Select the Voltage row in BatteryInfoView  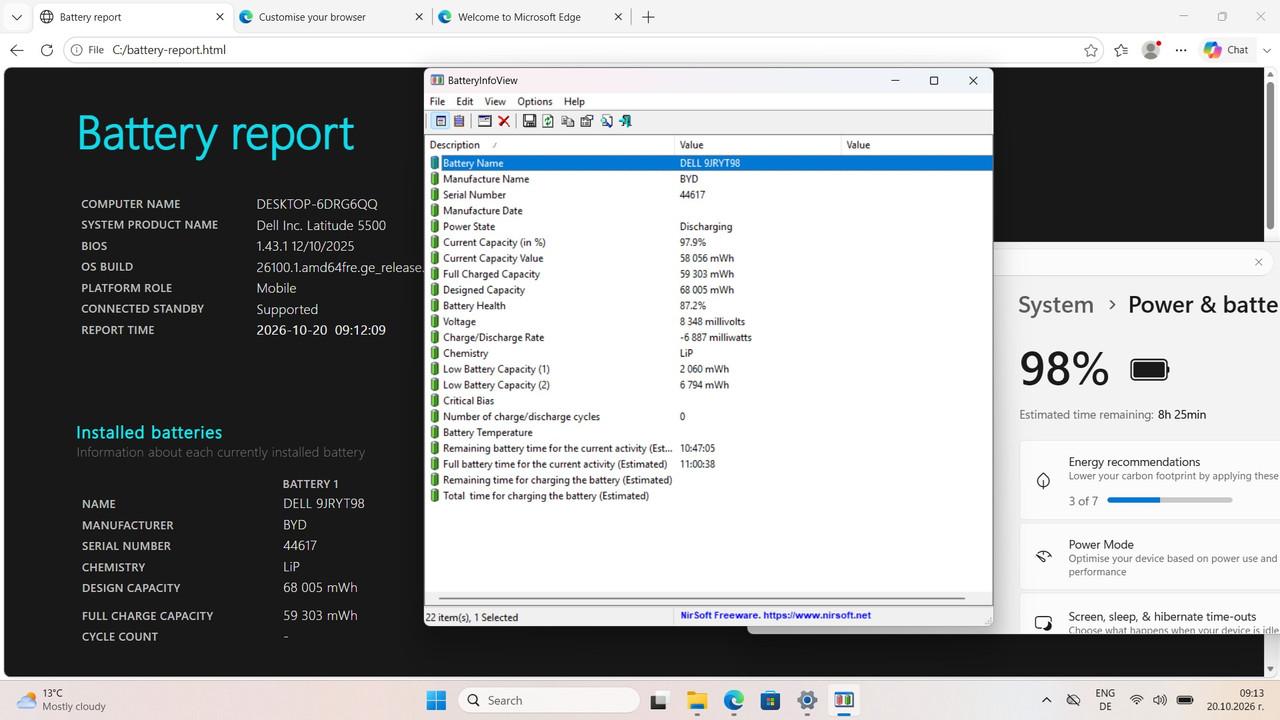(708, 322)
